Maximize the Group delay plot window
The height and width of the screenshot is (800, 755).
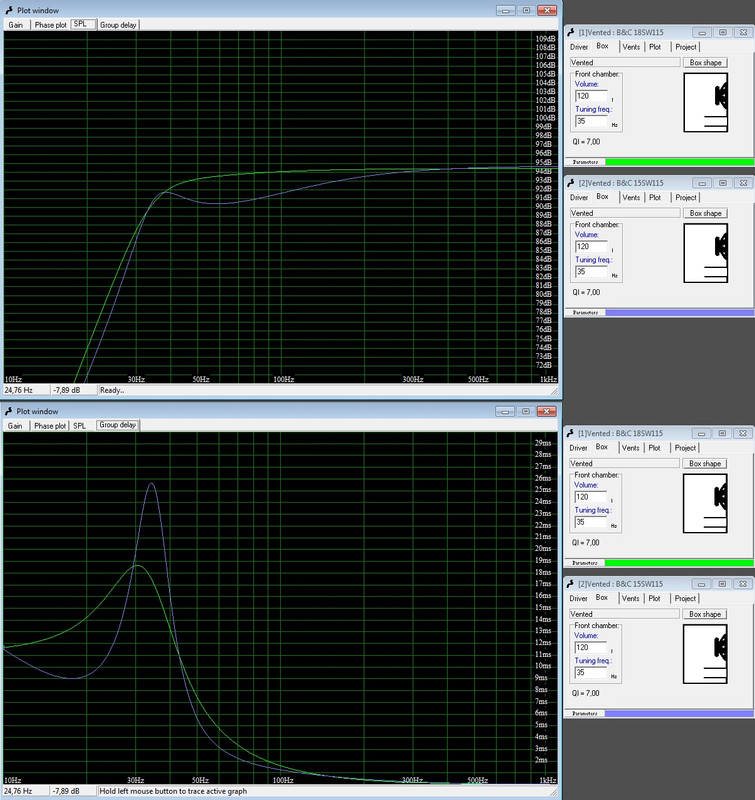[525, 411]
